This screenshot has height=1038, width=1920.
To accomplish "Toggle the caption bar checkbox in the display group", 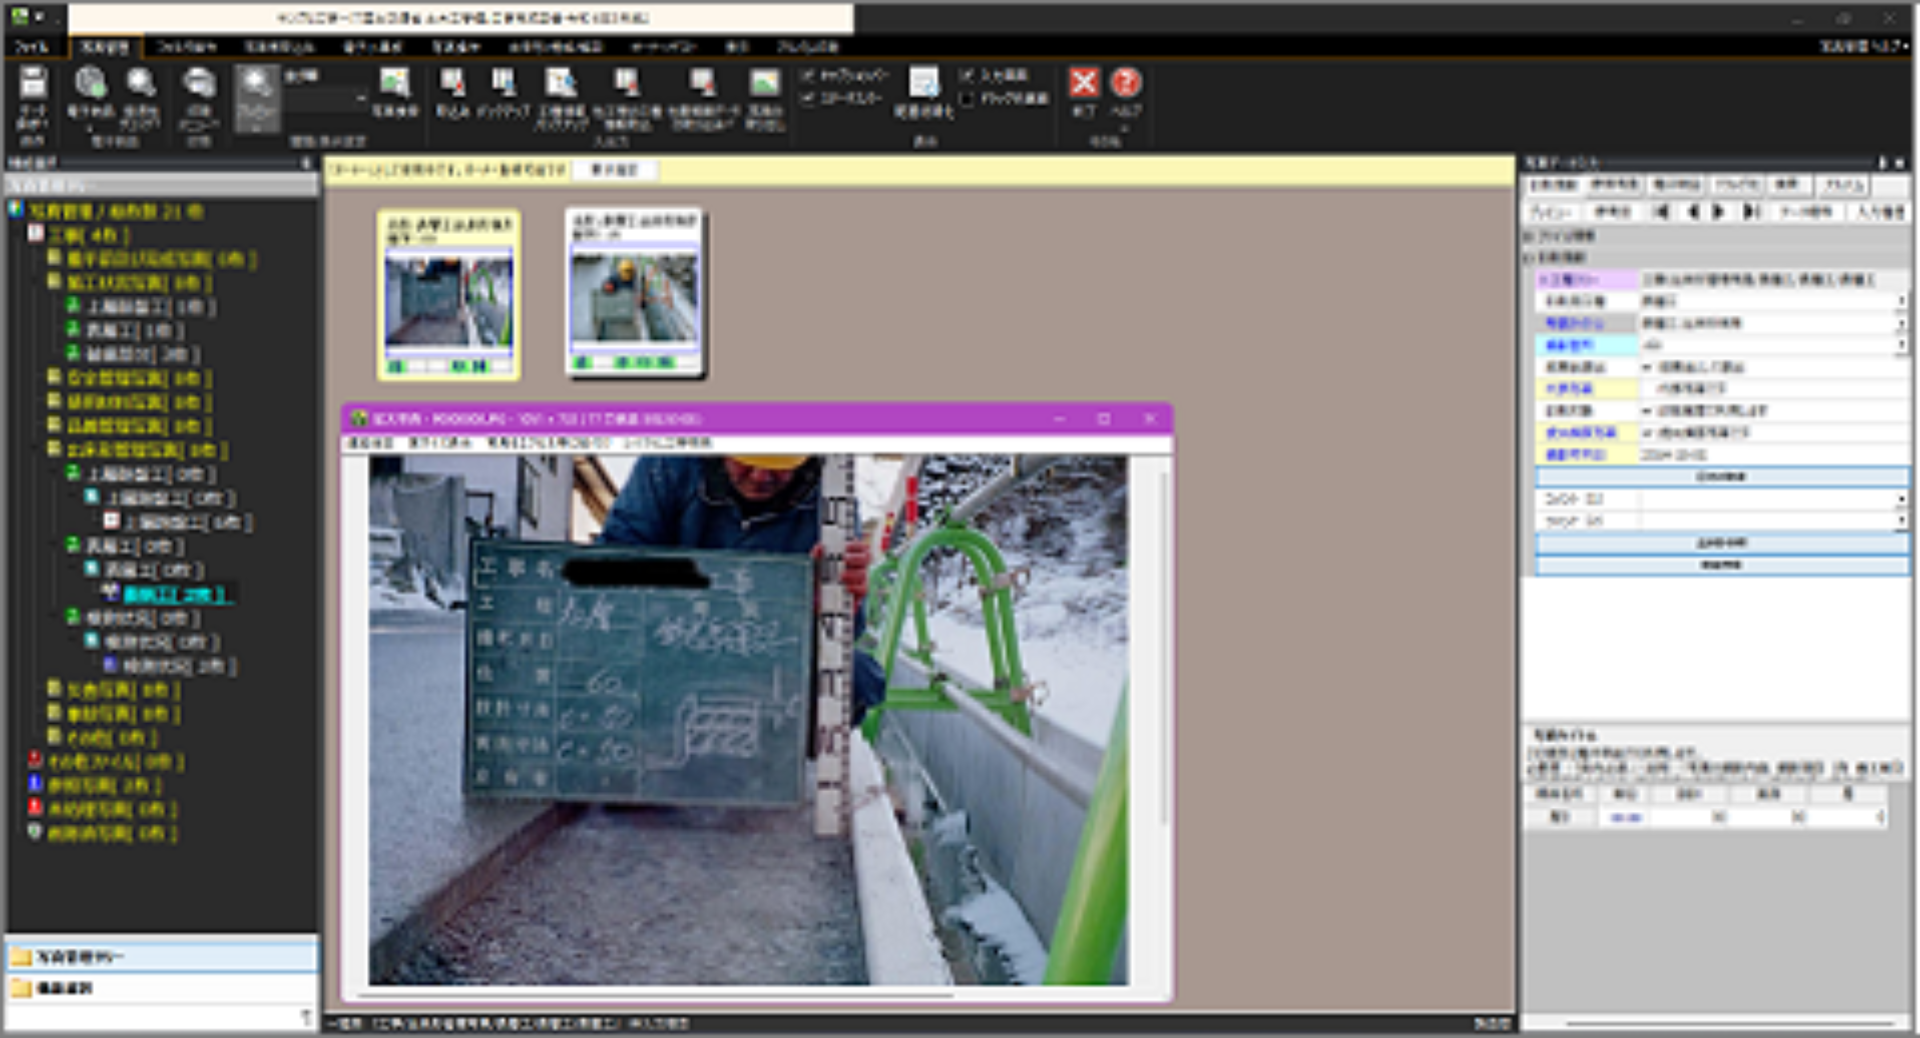I will [x=806, y=73].
